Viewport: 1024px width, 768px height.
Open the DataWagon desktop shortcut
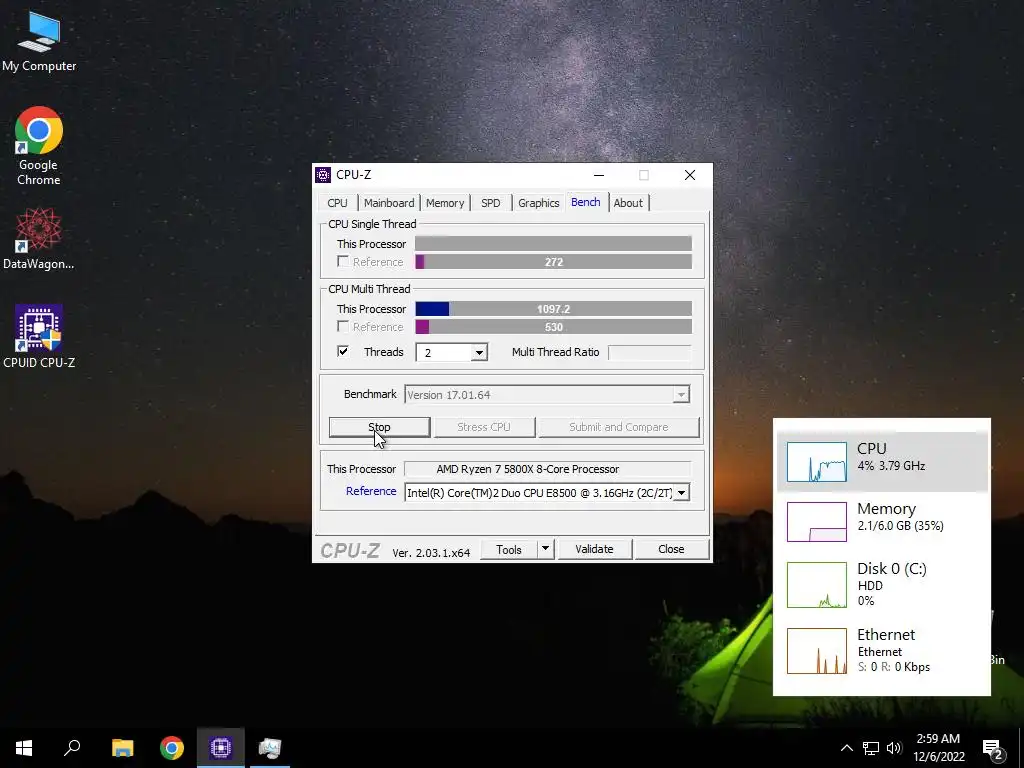[39, 239]
